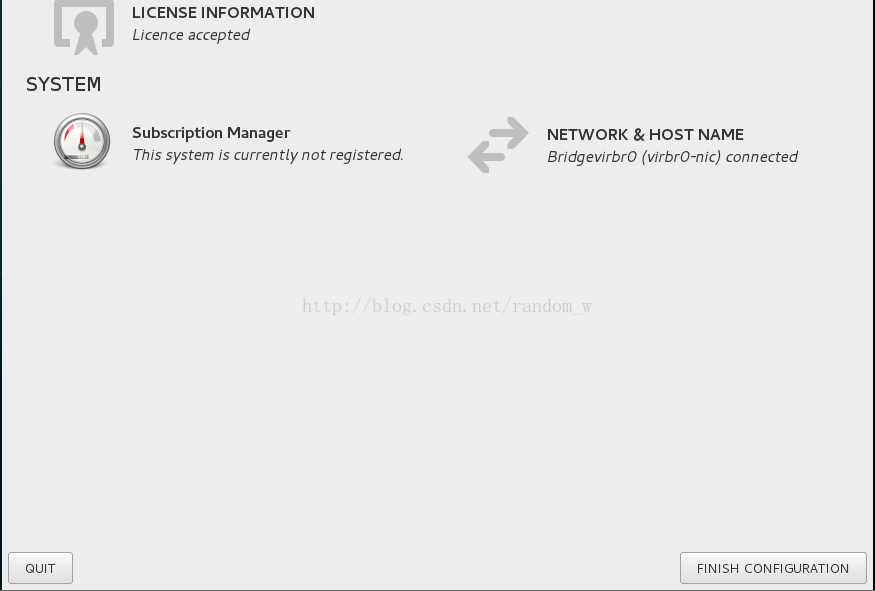Click 'This system is currently not registered' text
The image size is (875, 591).
(x=268, y=155)
